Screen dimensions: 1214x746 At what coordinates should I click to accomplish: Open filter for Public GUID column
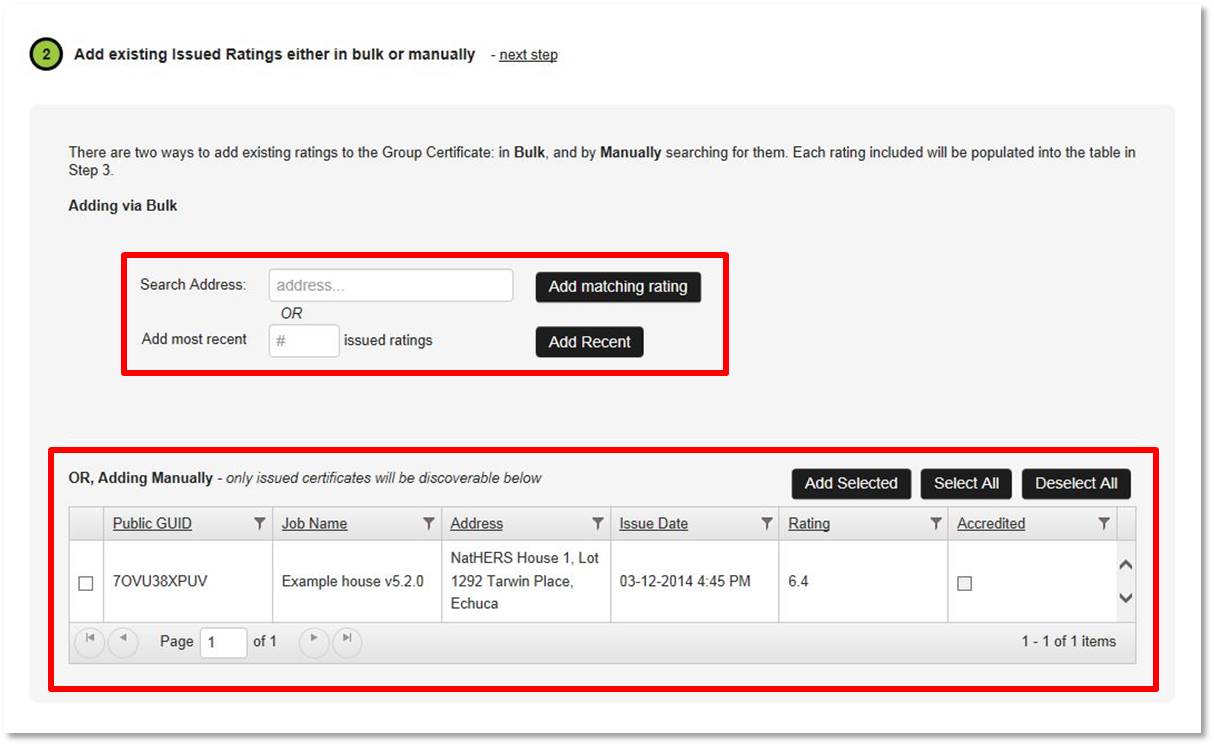point(260,524)
